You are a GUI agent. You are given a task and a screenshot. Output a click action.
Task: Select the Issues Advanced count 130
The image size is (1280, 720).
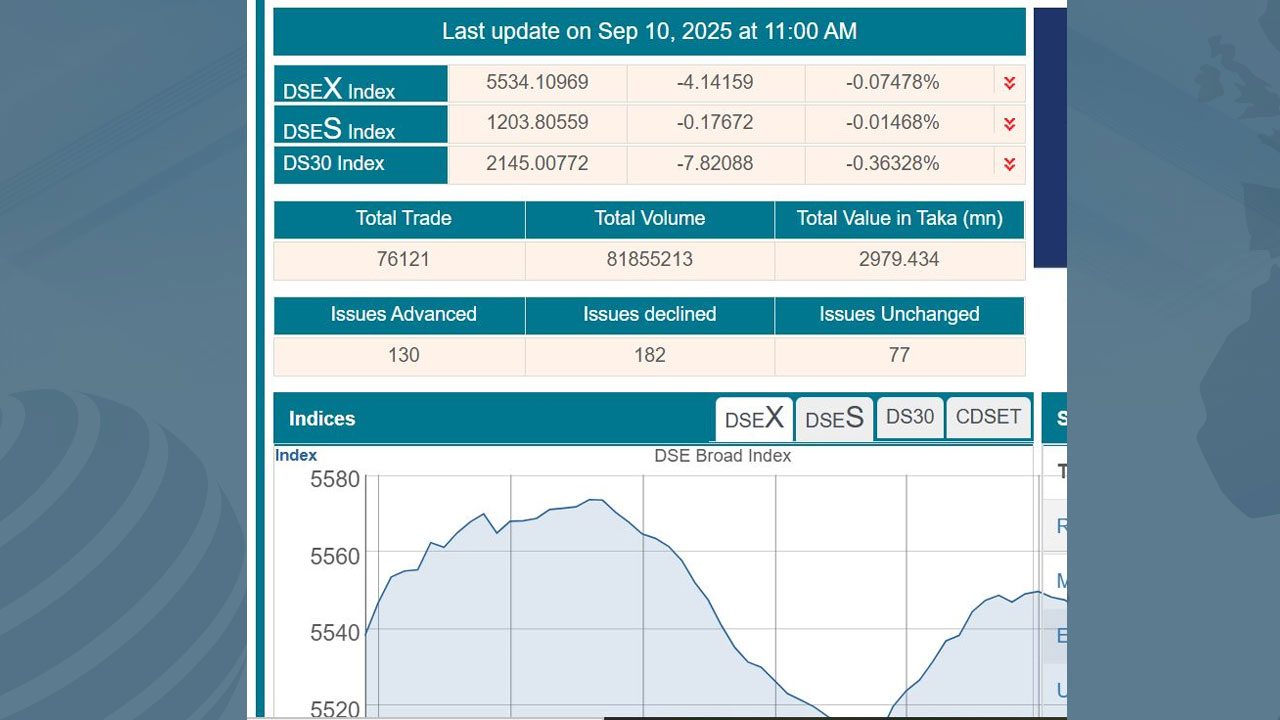[403, 355]
